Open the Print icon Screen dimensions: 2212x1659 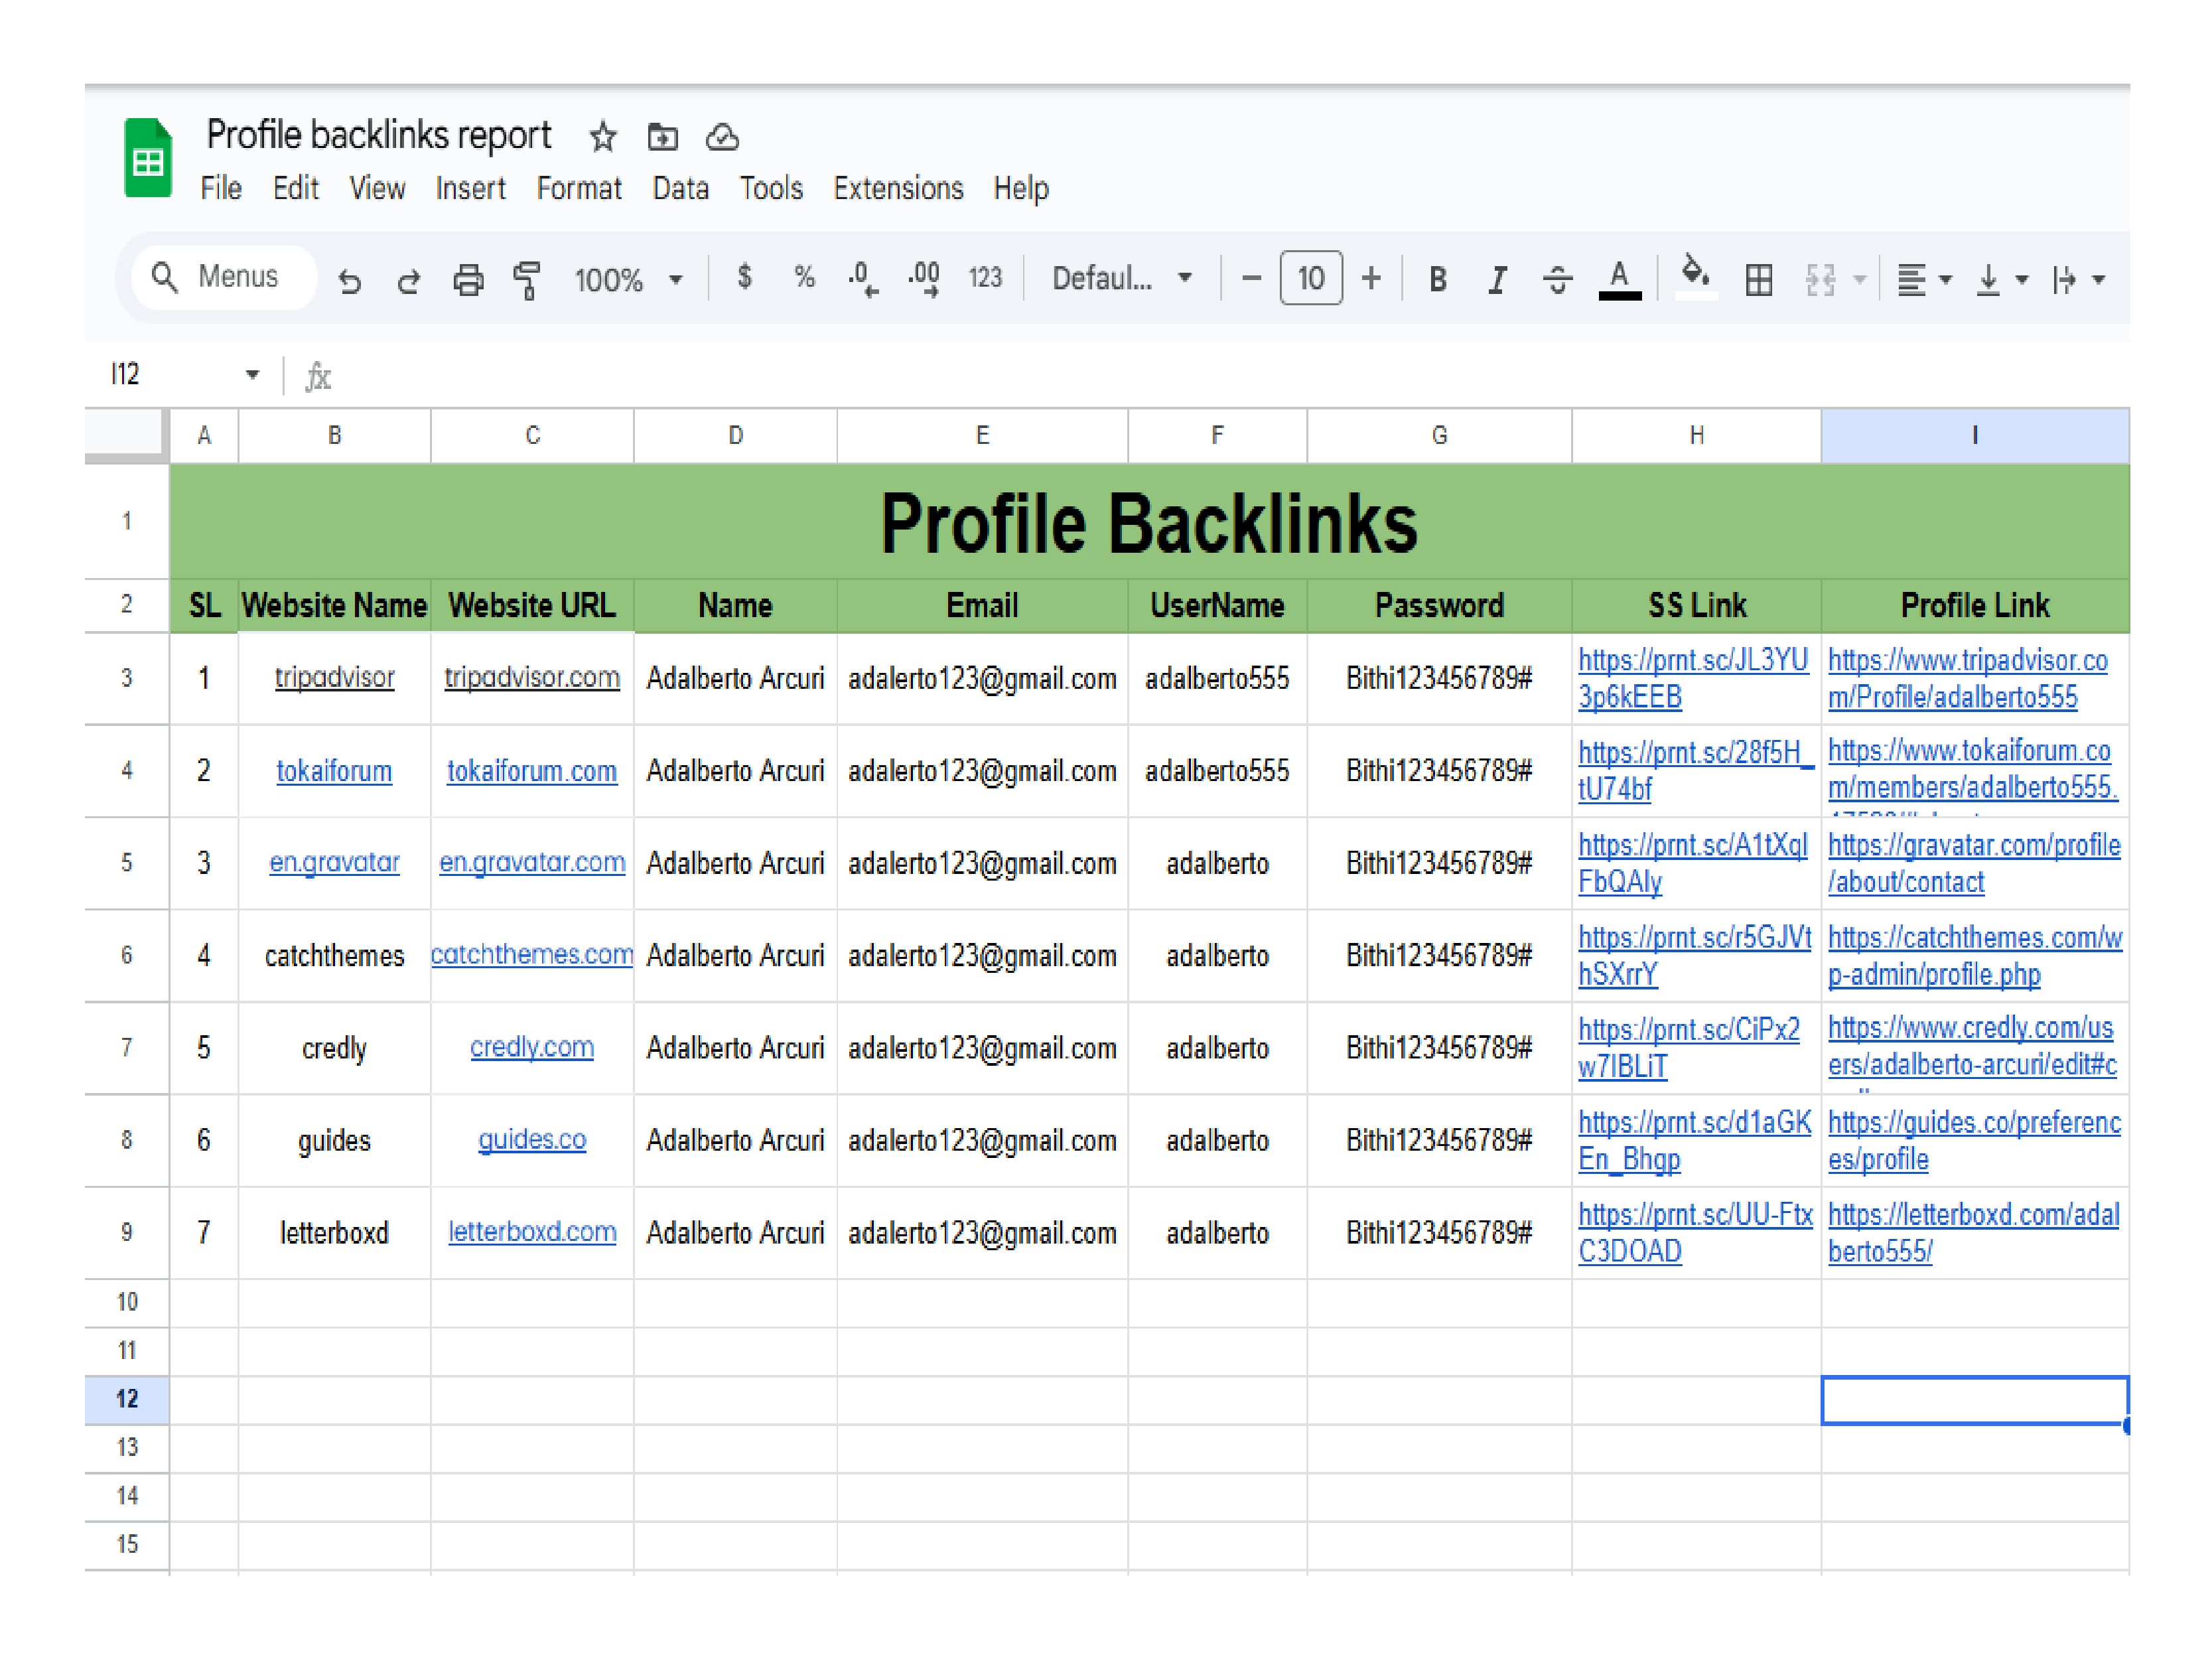click(468, 280)
